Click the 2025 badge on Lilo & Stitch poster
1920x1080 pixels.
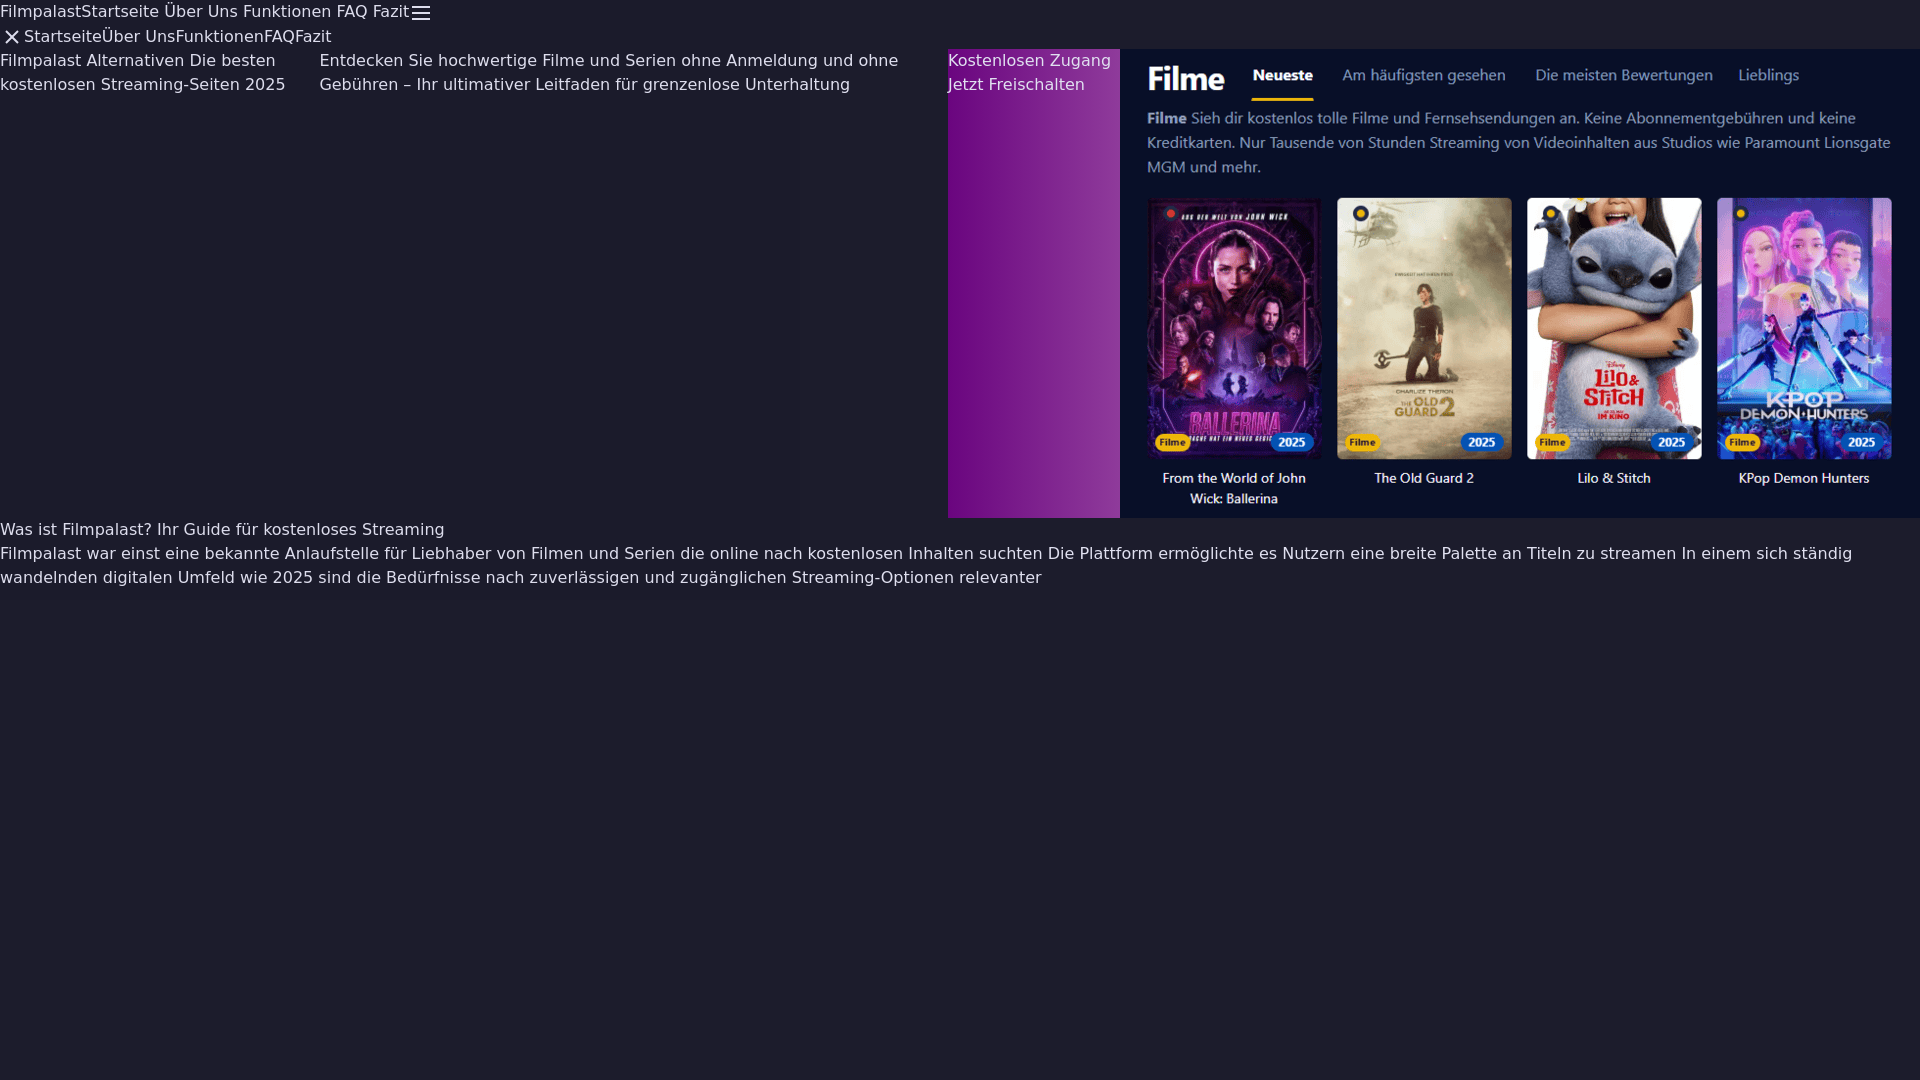[1672, 443]
